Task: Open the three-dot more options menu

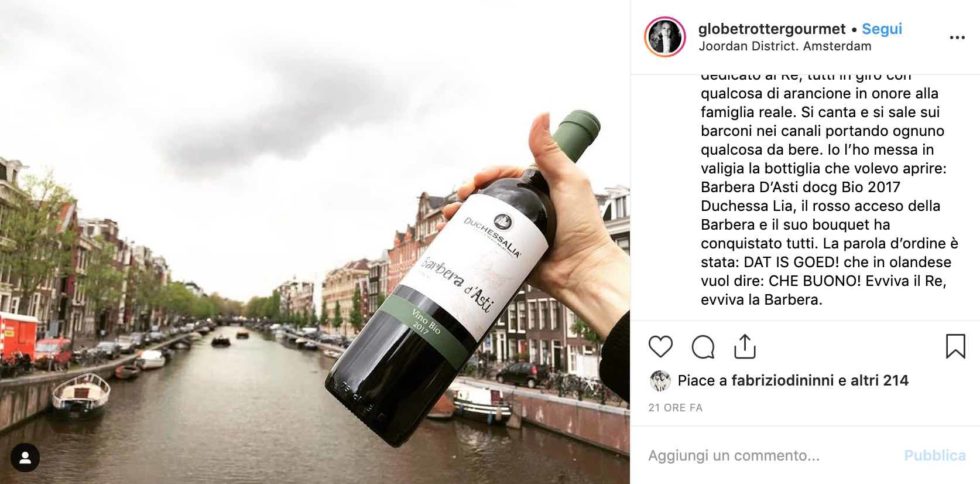Action: 957,38
